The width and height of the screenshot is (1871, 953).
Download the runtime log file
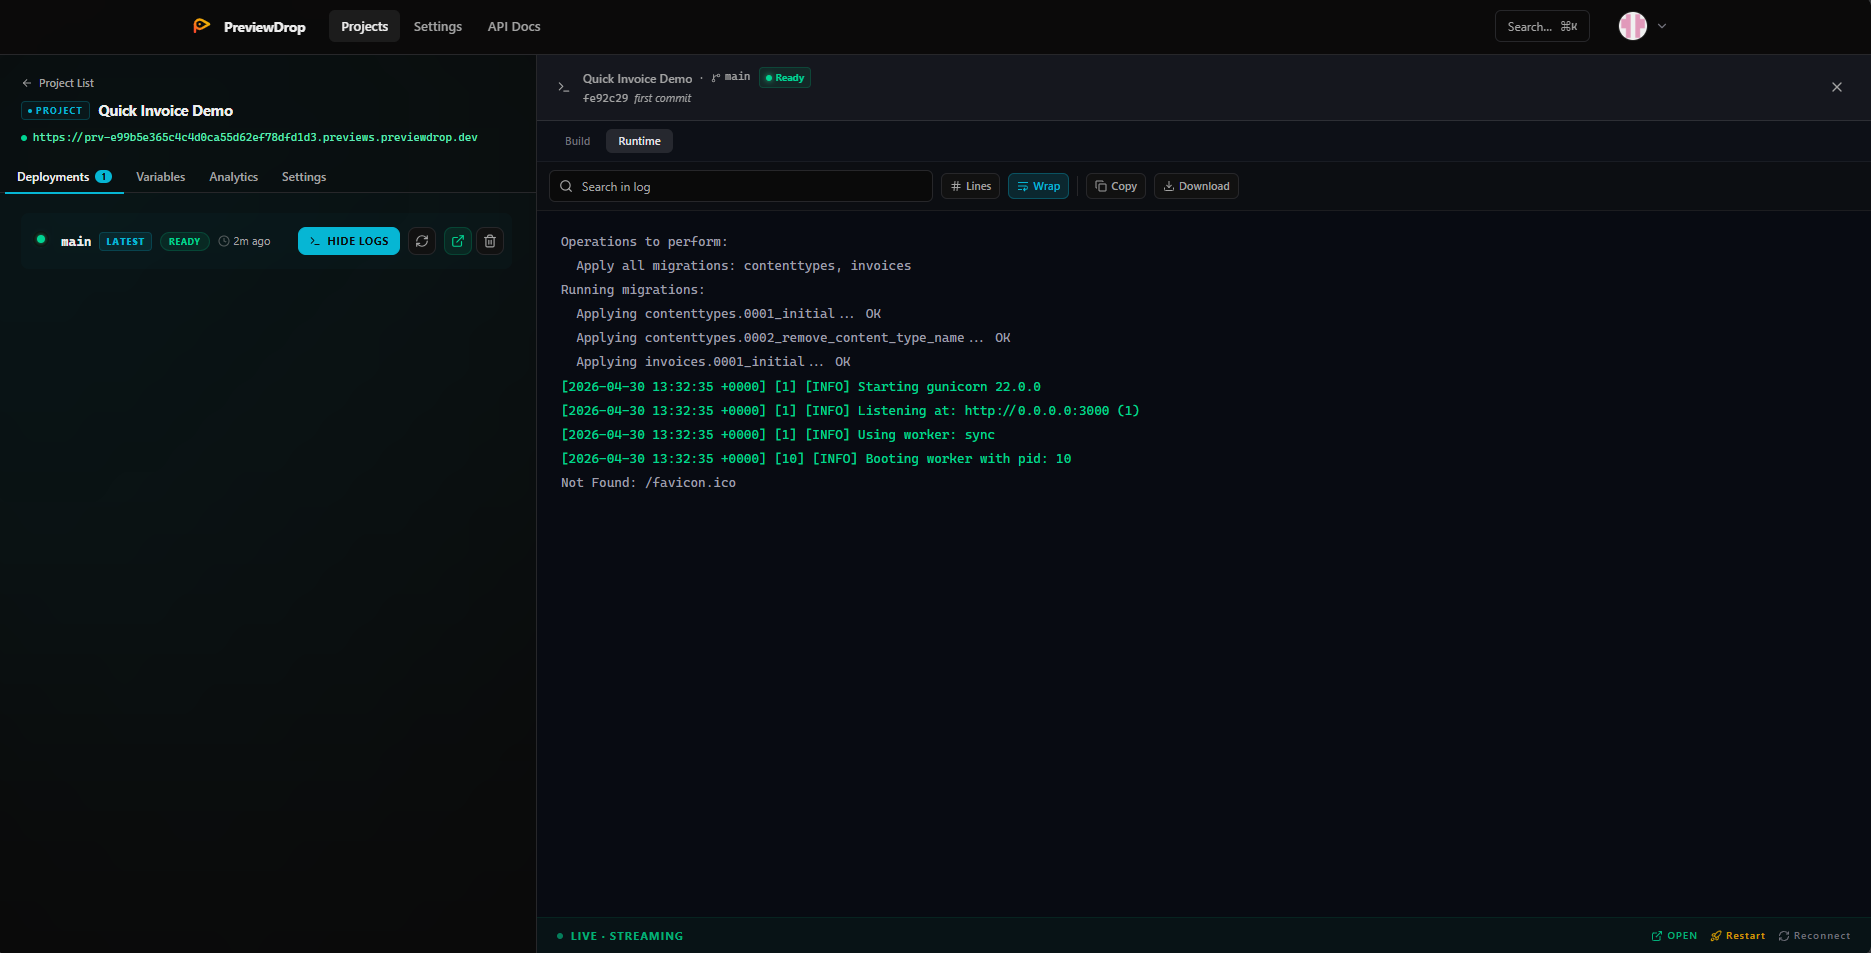click(1196, 186)
